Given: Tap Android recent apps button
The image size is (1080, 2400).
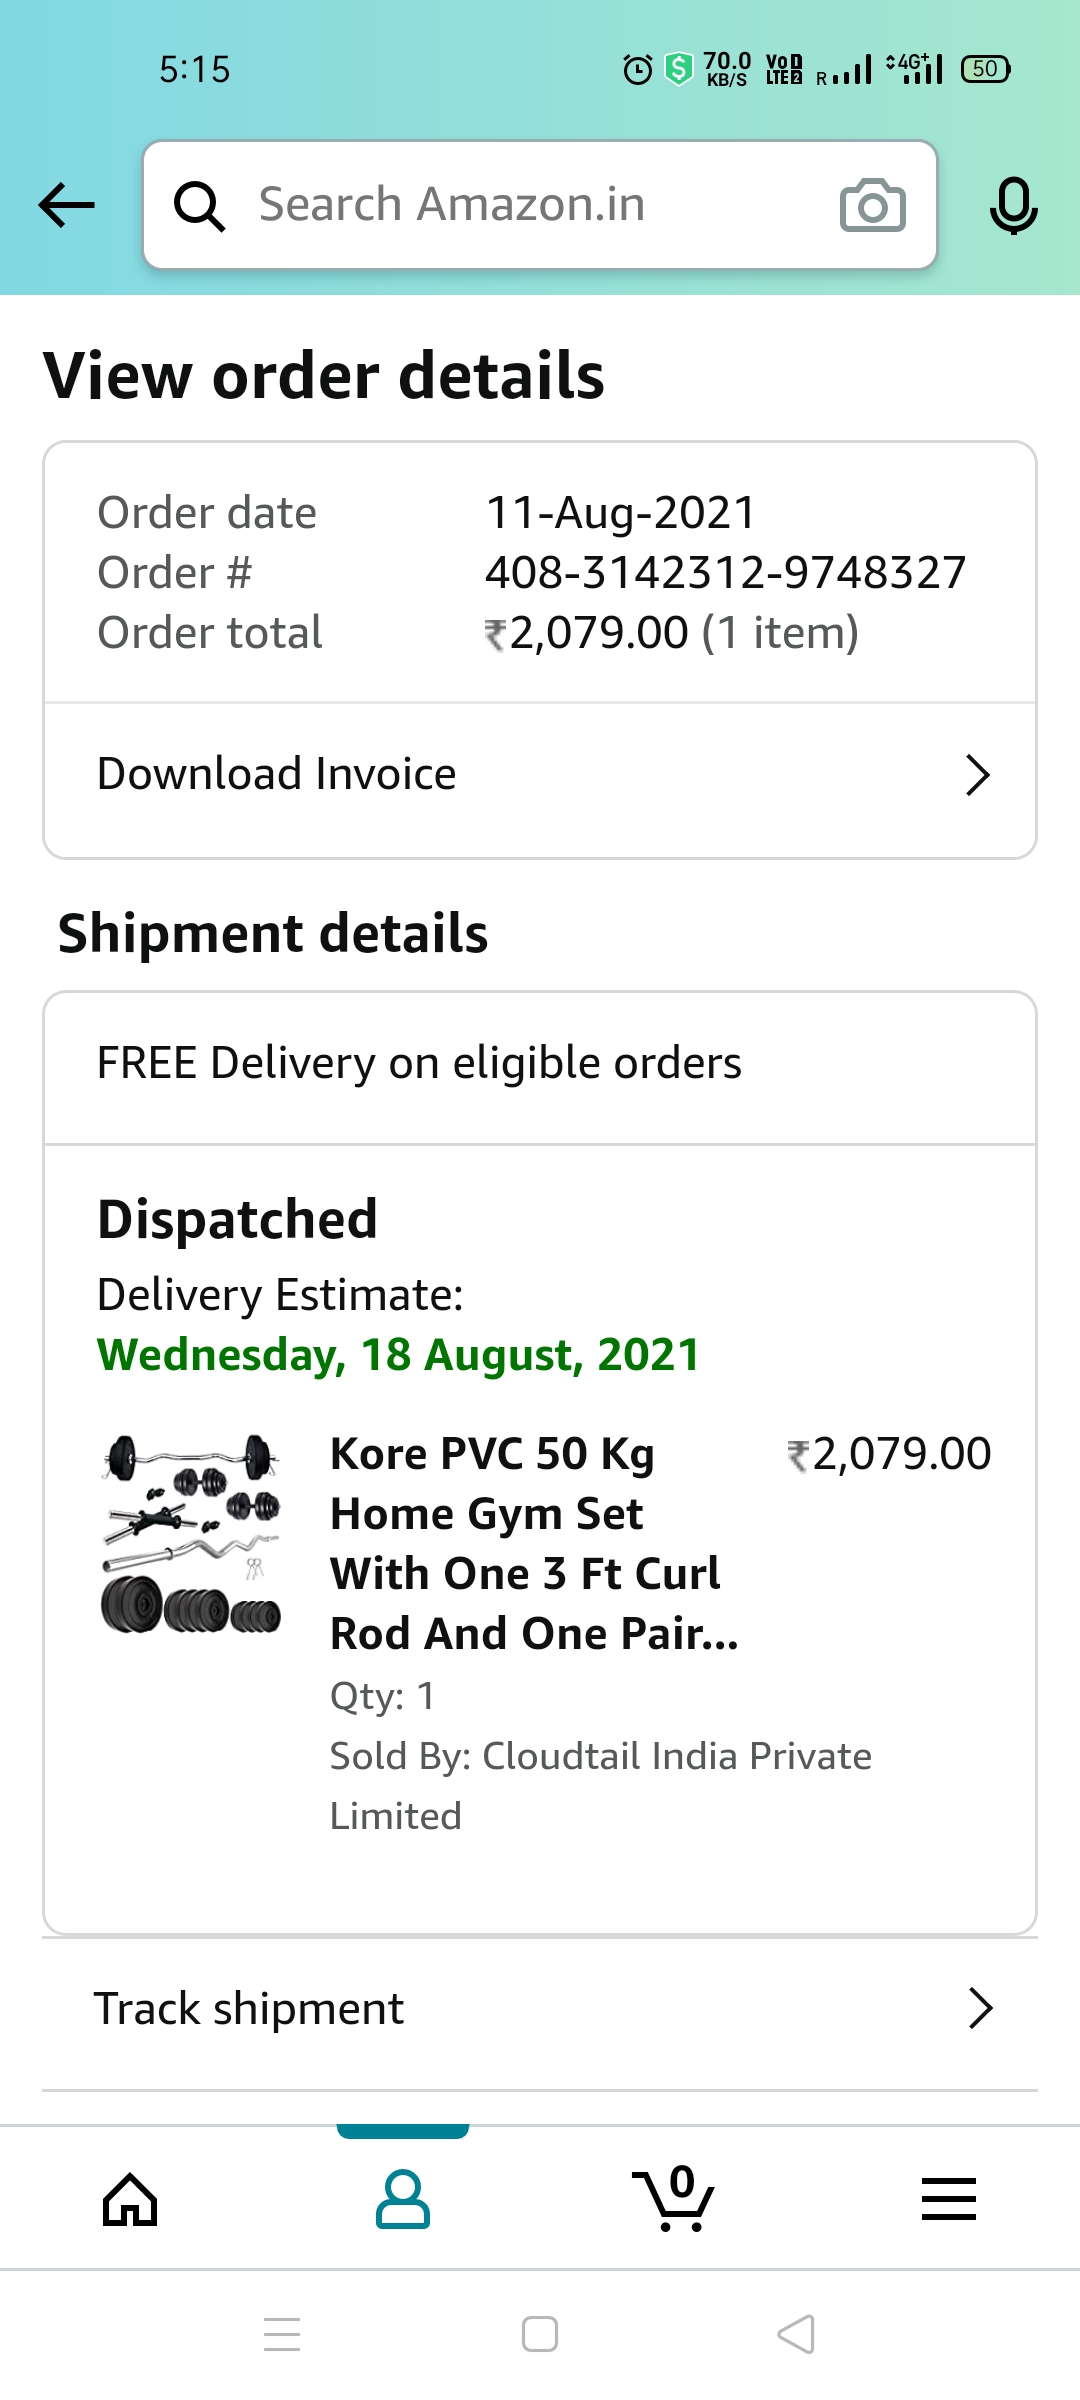Looking at the screenshot, I should (282, 2335).
